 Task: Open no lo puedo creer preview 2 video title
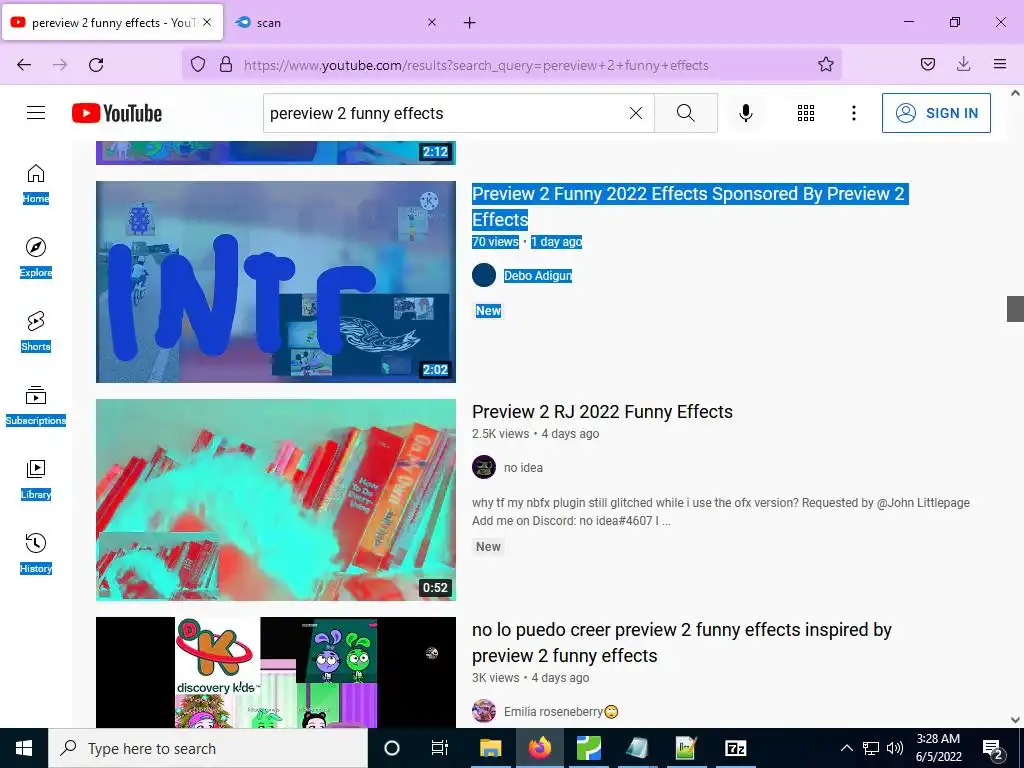(682, 643)
